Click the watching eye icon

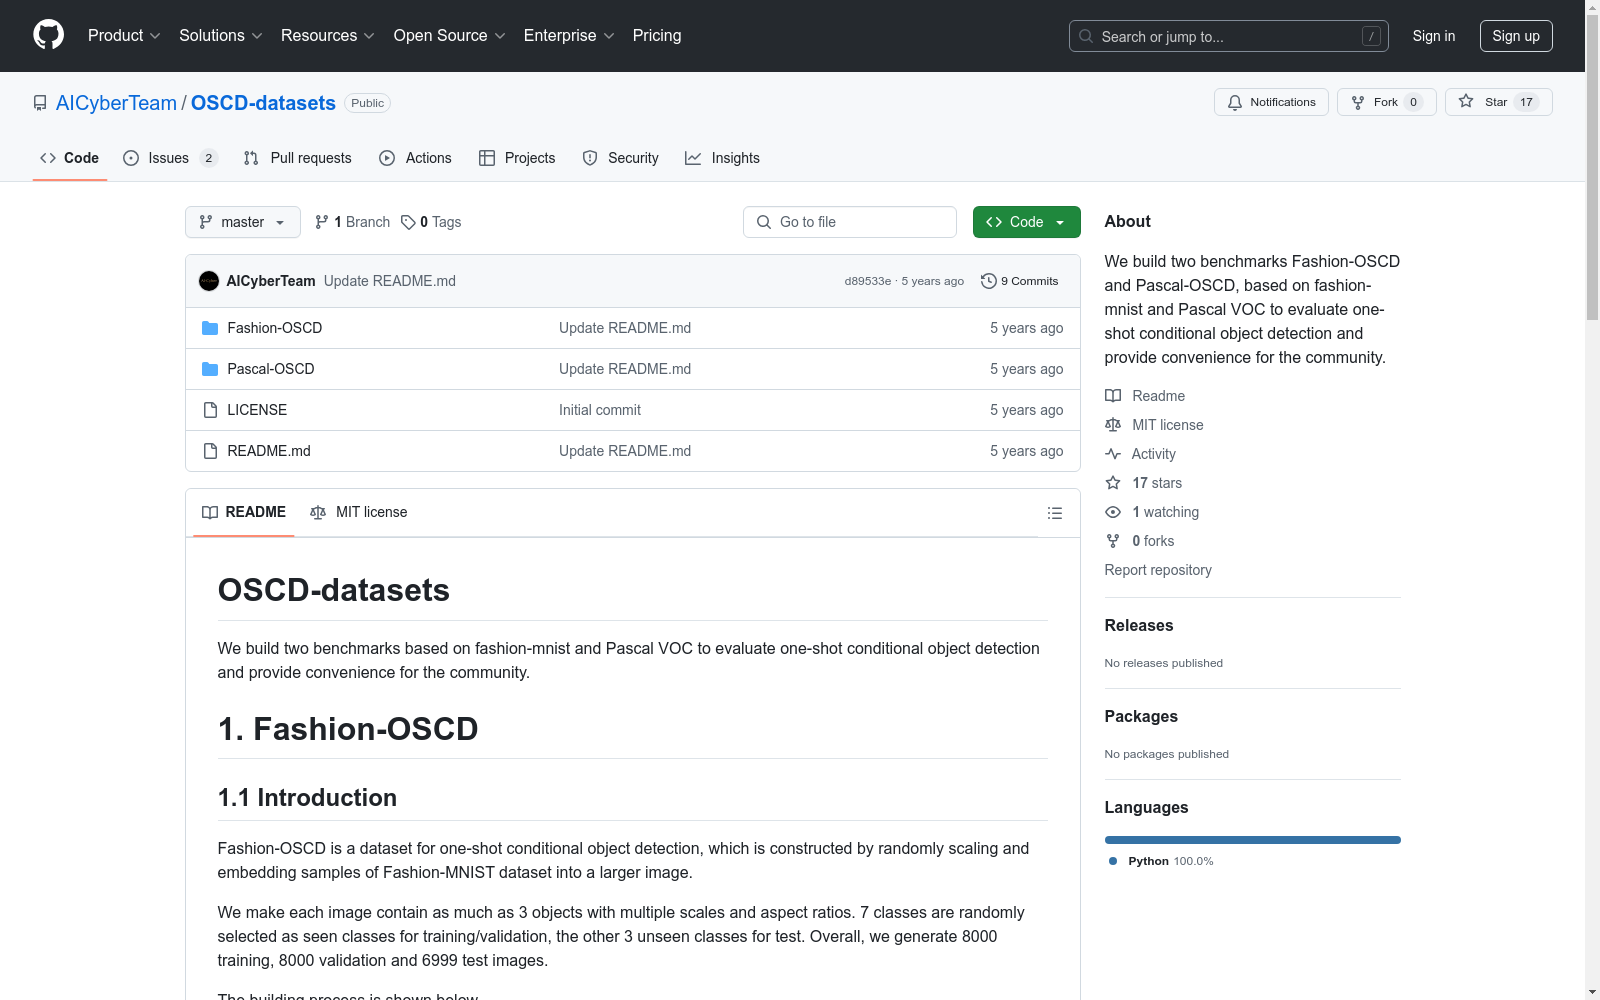[1113, 512]
